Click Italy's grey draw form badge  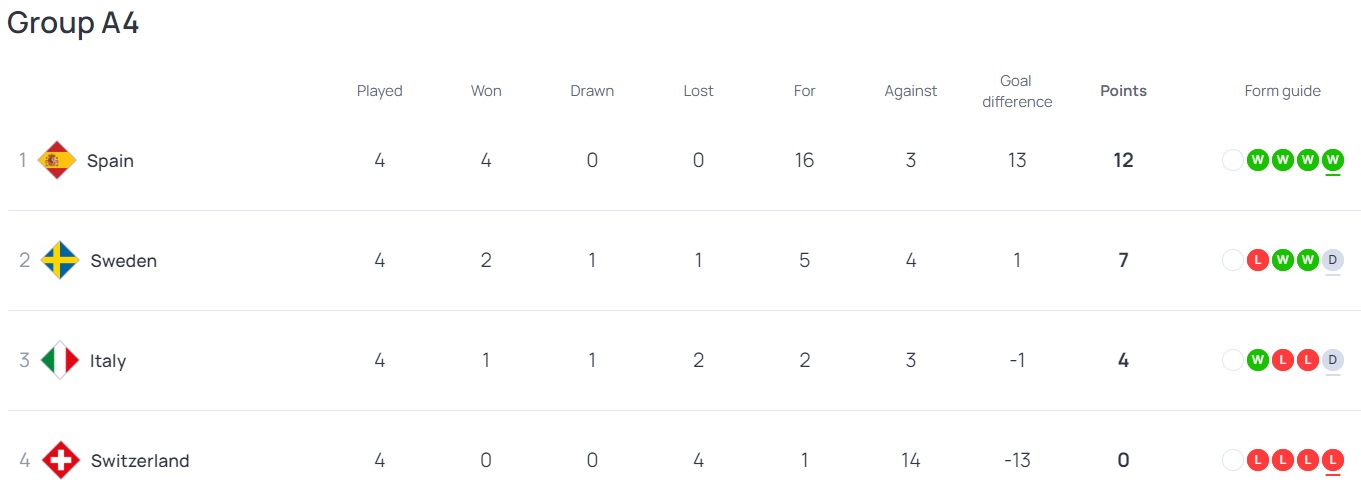pyautogui.click(x=1332, y=360)
